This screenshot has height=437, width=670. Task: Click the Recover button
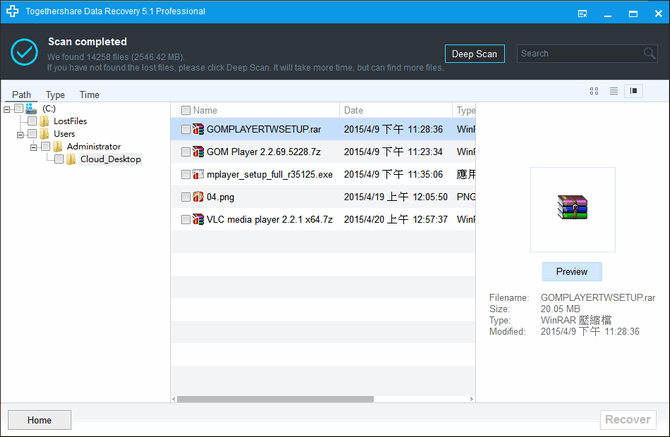pos(628,419)
